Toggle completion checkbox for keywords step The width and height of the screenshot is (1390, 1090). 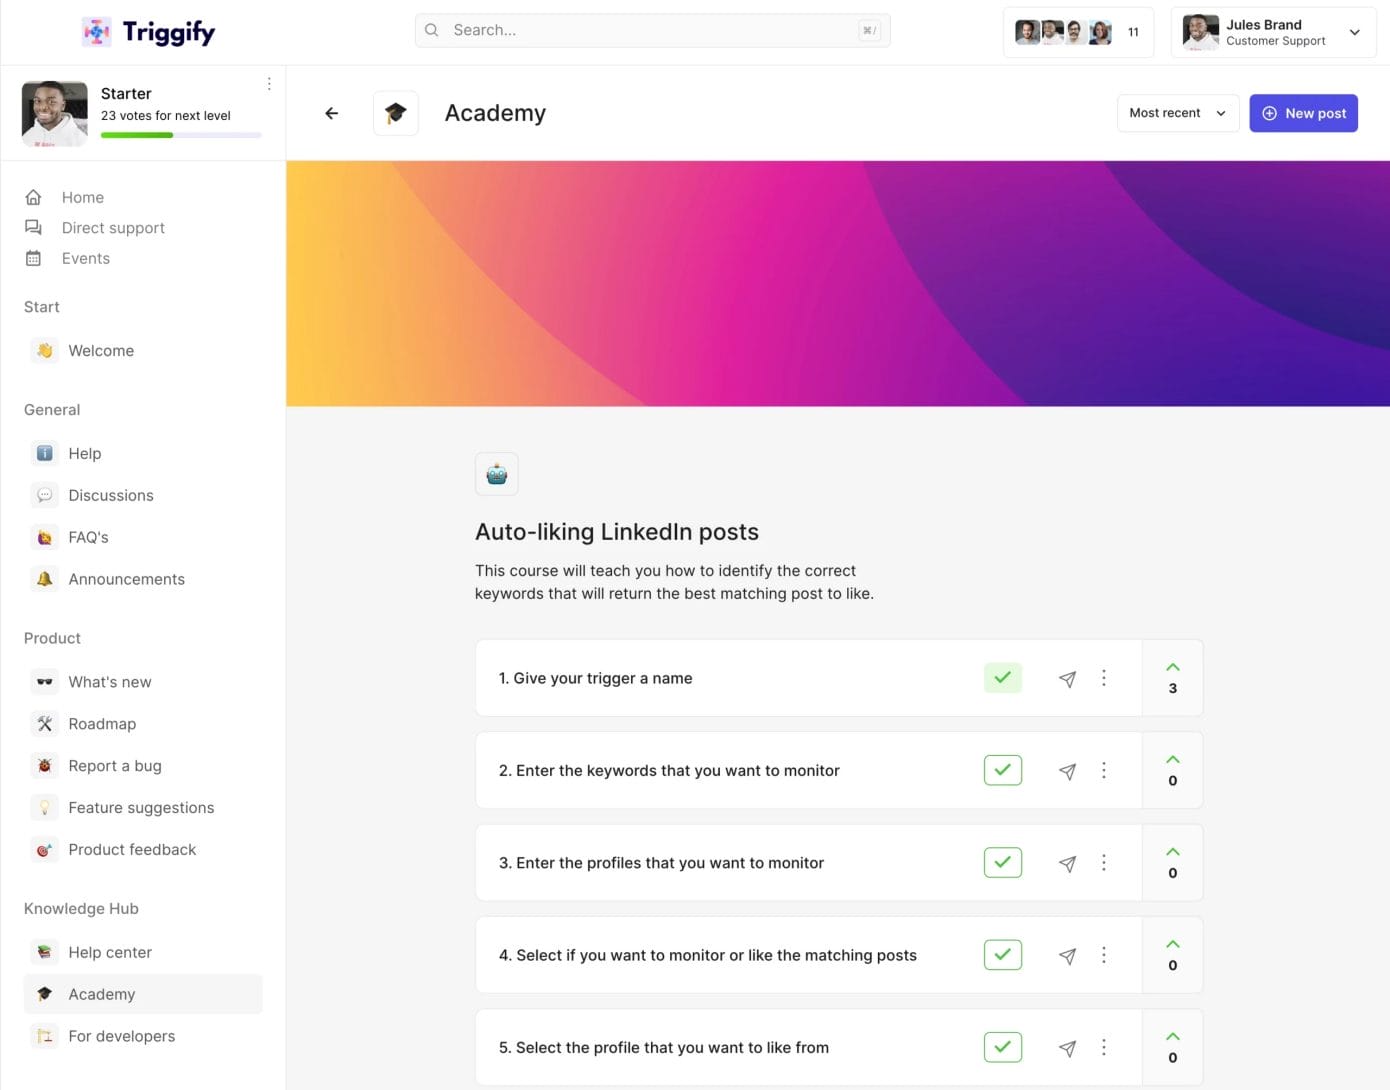pos(1002,770)
